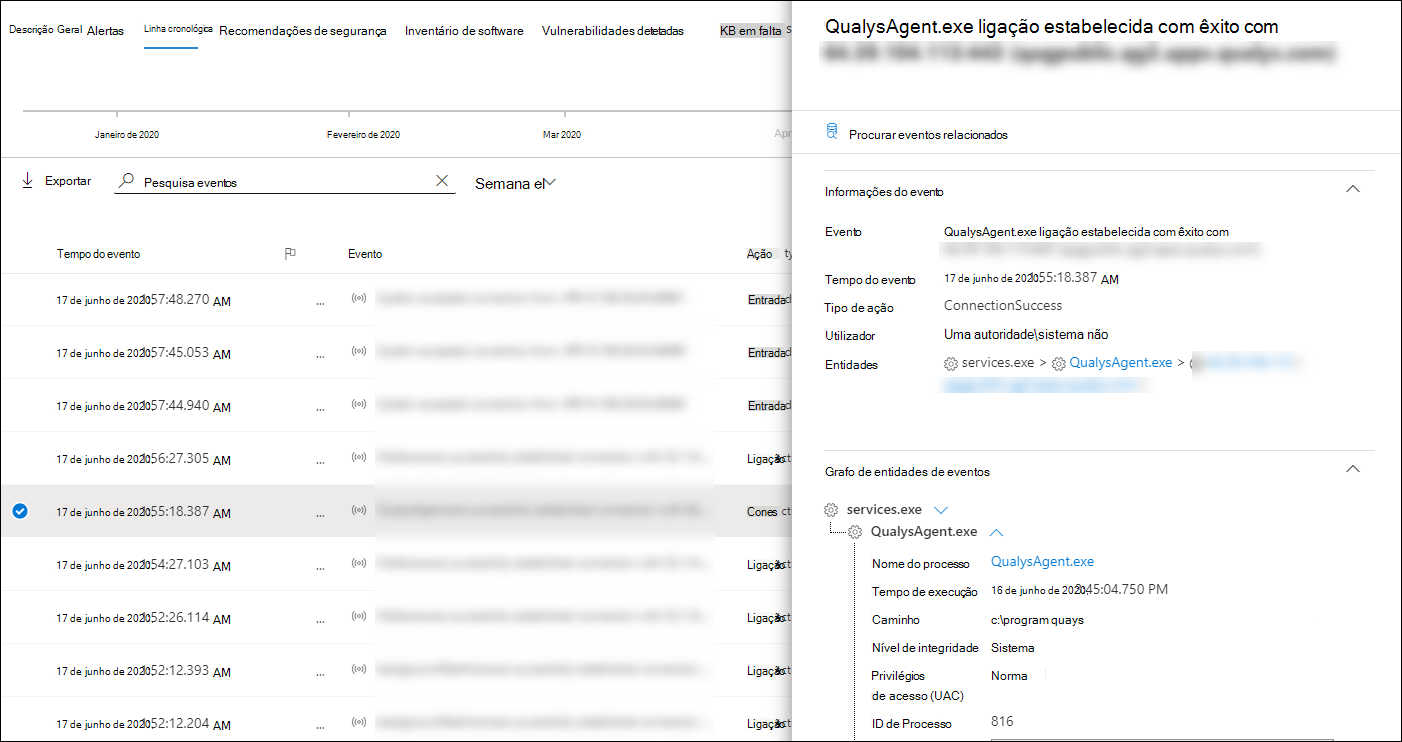View the Vulnerabilidades detetadas tab

point(613,31)
